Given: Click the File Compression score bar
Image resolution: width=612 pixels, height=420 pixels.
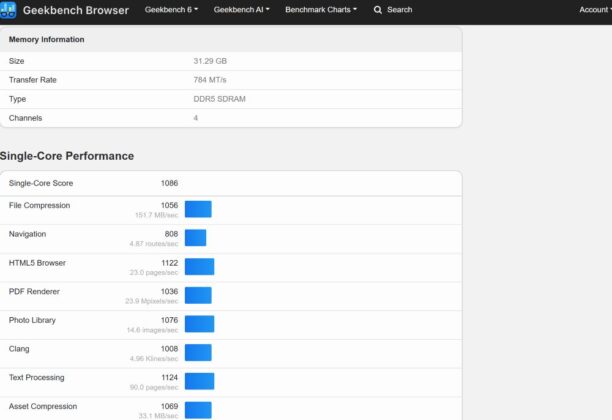Looking at the screenshot, I should pyautogui.click(x=198, y=209).
